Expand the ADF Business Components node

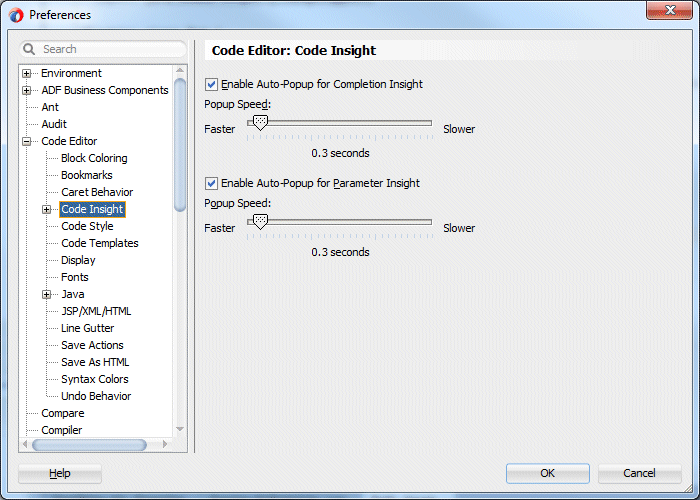(26, 90)
